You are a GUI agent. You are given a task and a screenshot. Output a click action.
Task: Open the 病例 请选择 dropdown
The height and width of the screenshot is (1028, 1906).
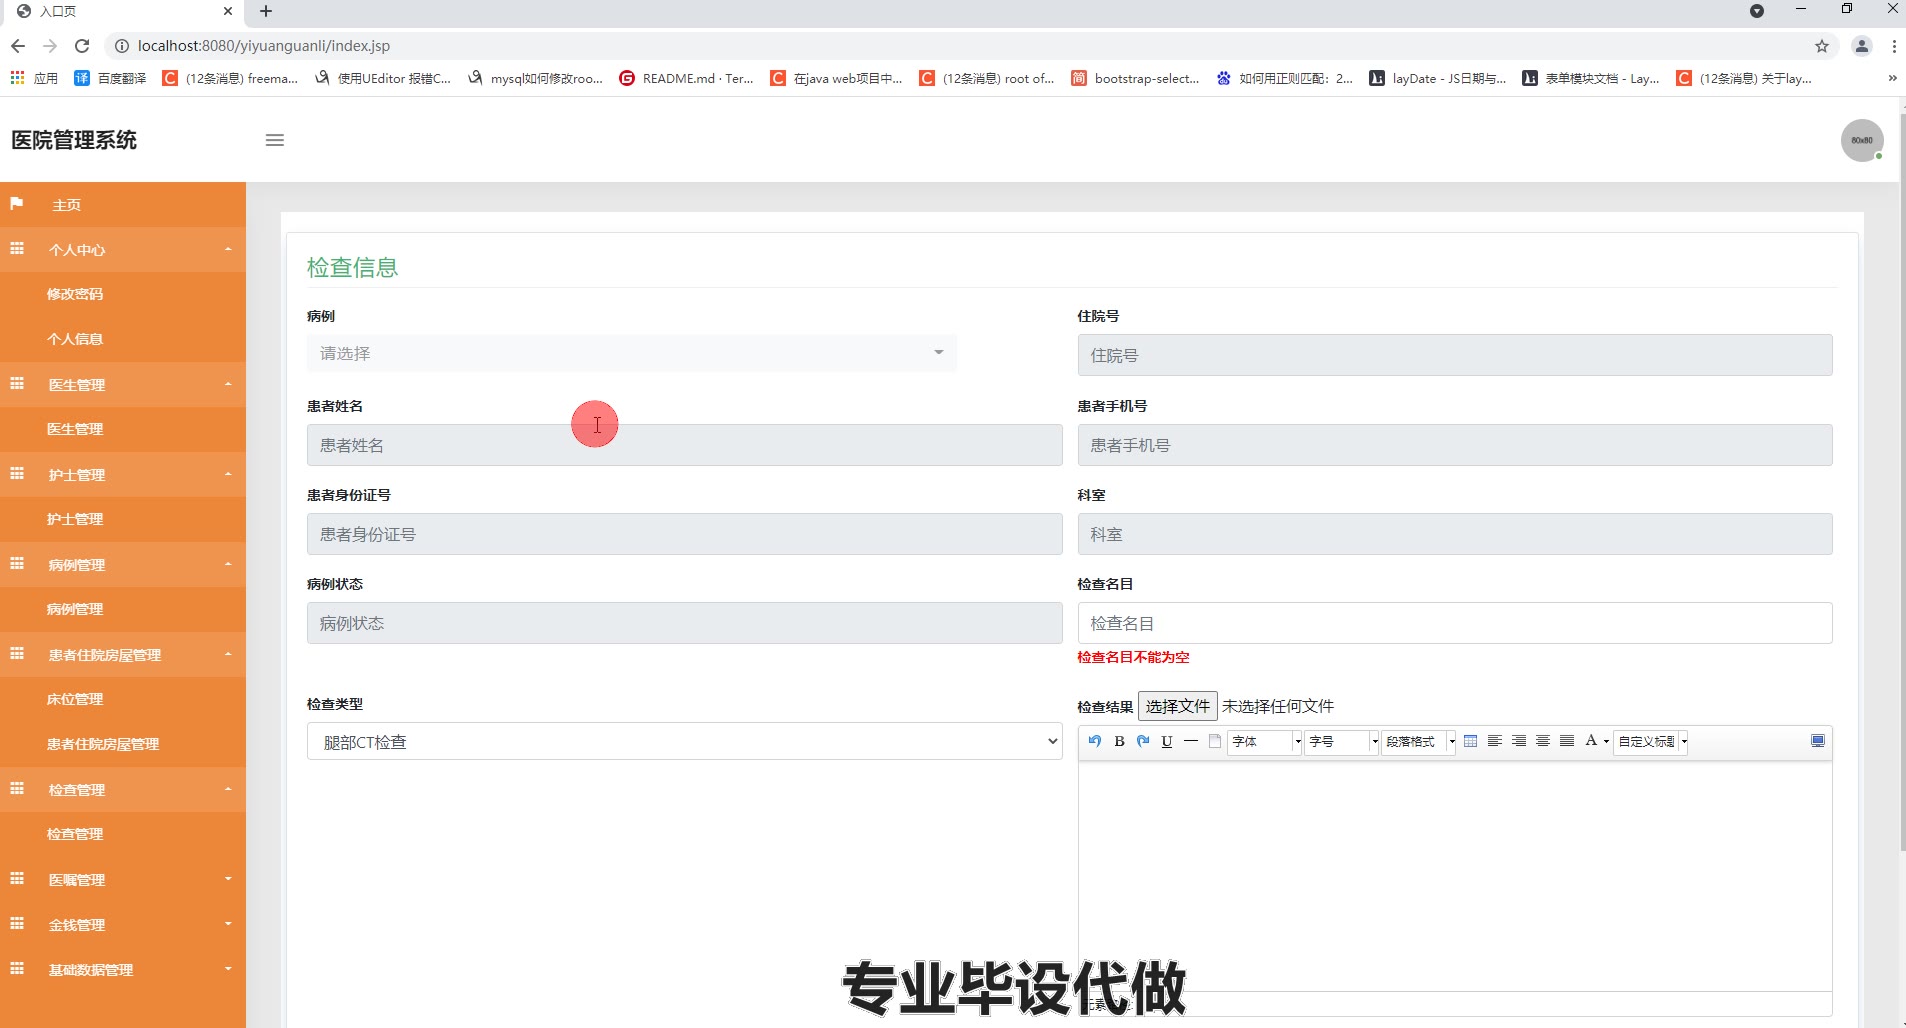(632, 353)
